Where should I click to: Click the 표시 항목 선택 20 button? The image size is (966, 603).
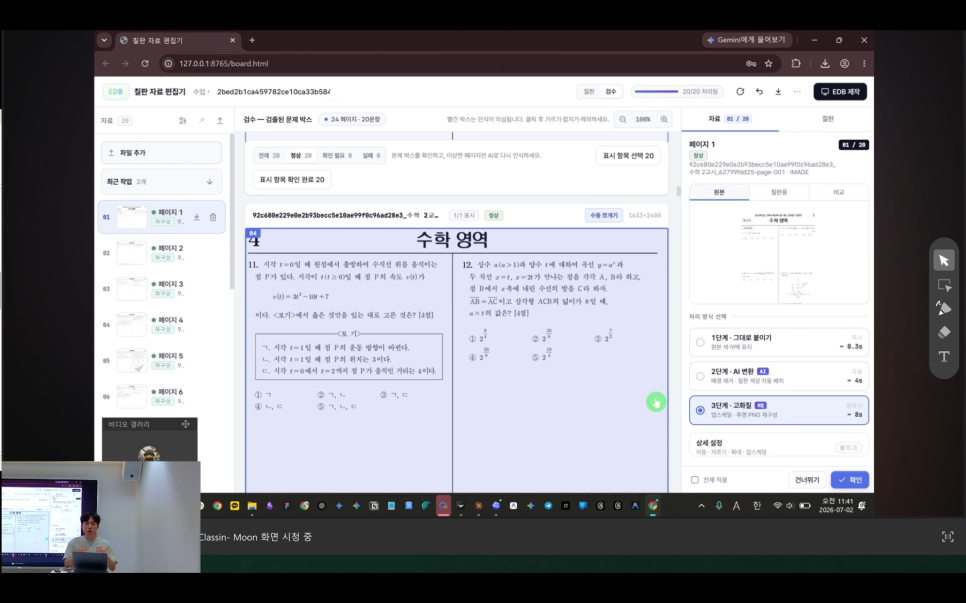[x=628, y=156]
